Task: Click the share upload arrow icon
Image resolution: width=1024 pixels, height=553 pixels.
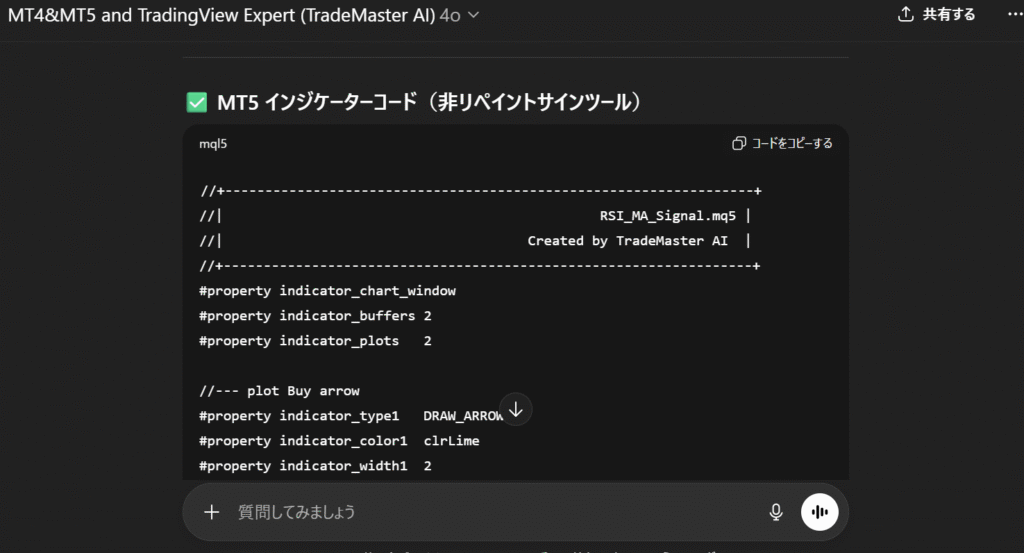Action: pyautogui.click(x=906, y=14)
